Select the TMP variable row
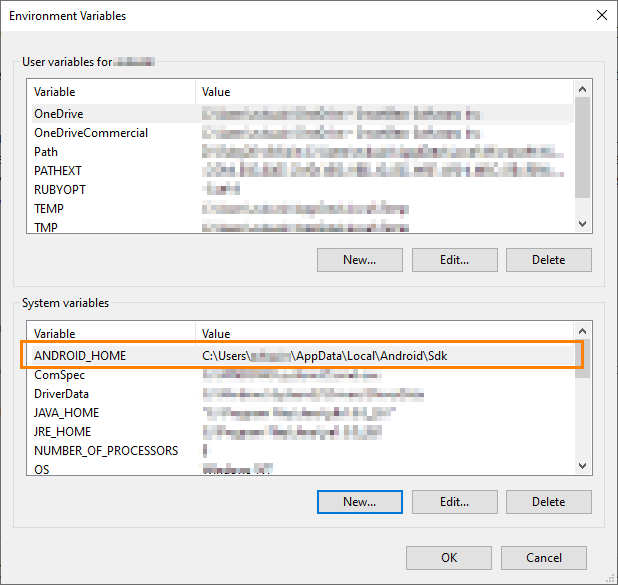The height and width of the screenshot is (585, 618). 302,227
